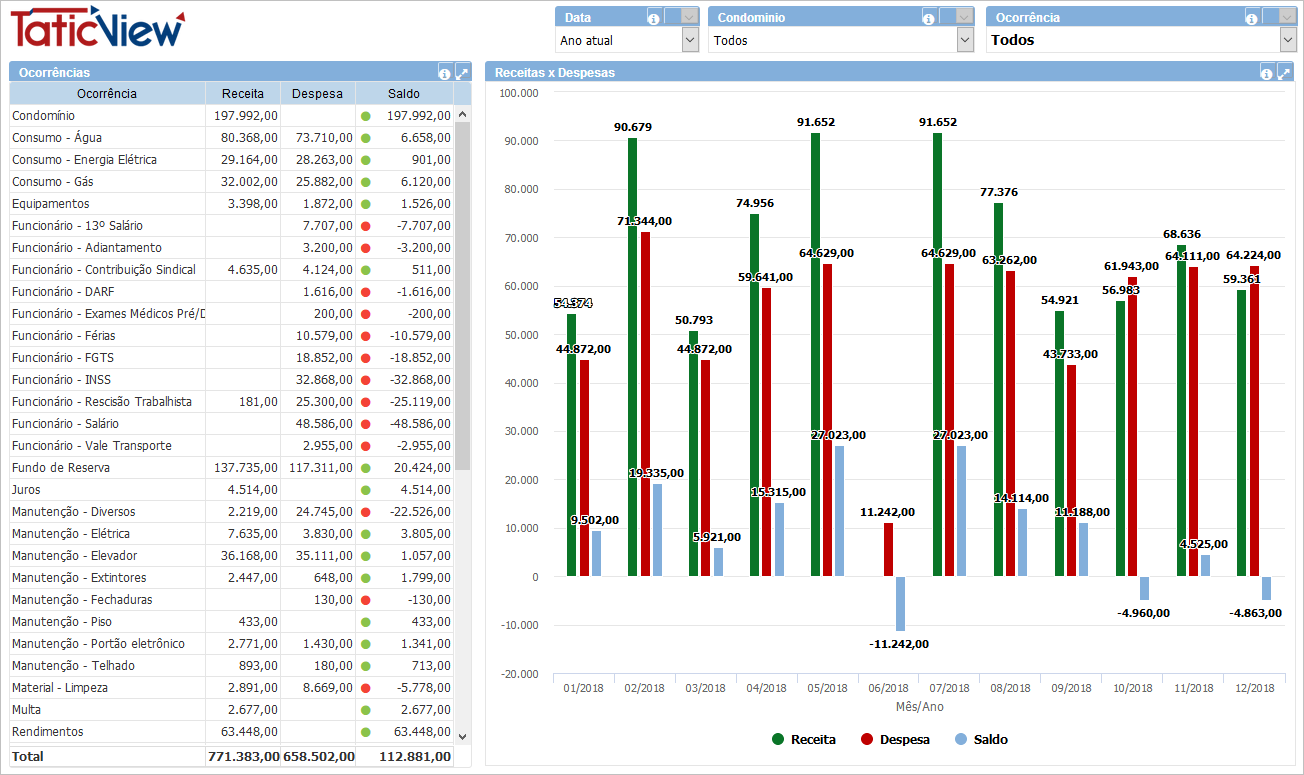Open the Data dropdown showing Ano atual

(x=690, y=40)
